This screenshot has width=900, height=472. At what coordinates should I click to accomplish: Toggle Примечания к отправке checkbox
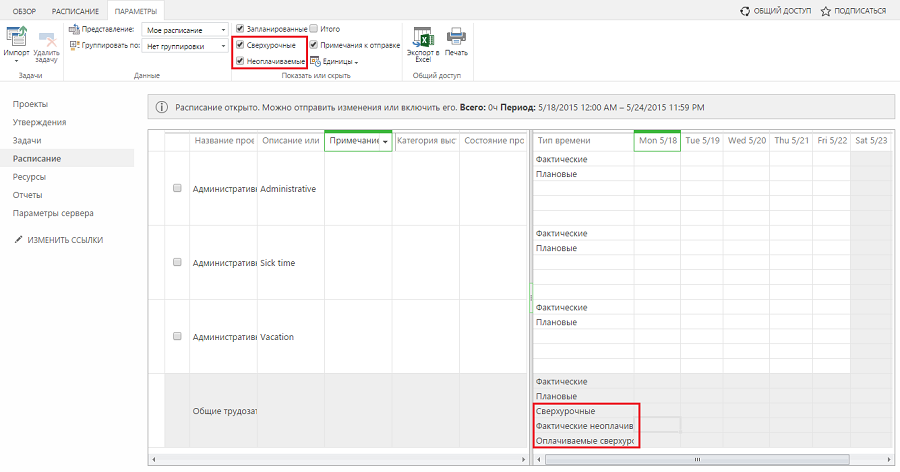pos(314,44)
